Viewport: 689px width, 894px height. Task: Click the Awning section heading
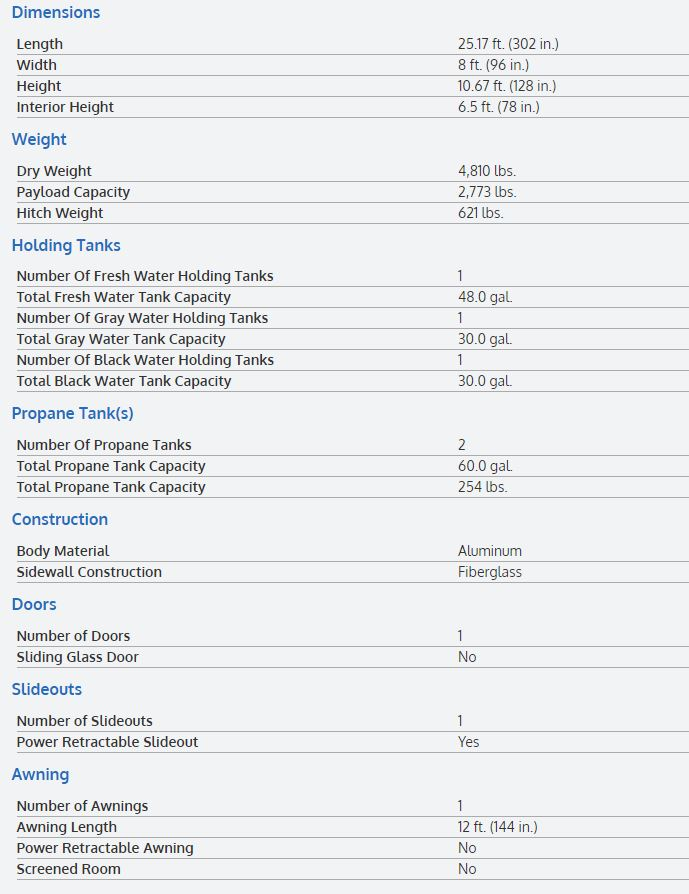point(40,775)
